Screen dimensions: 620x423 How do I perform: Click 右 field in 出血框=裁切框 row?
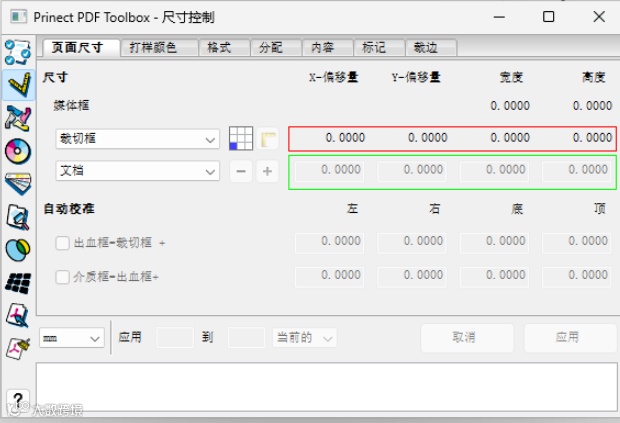click(x=412, y=242)
